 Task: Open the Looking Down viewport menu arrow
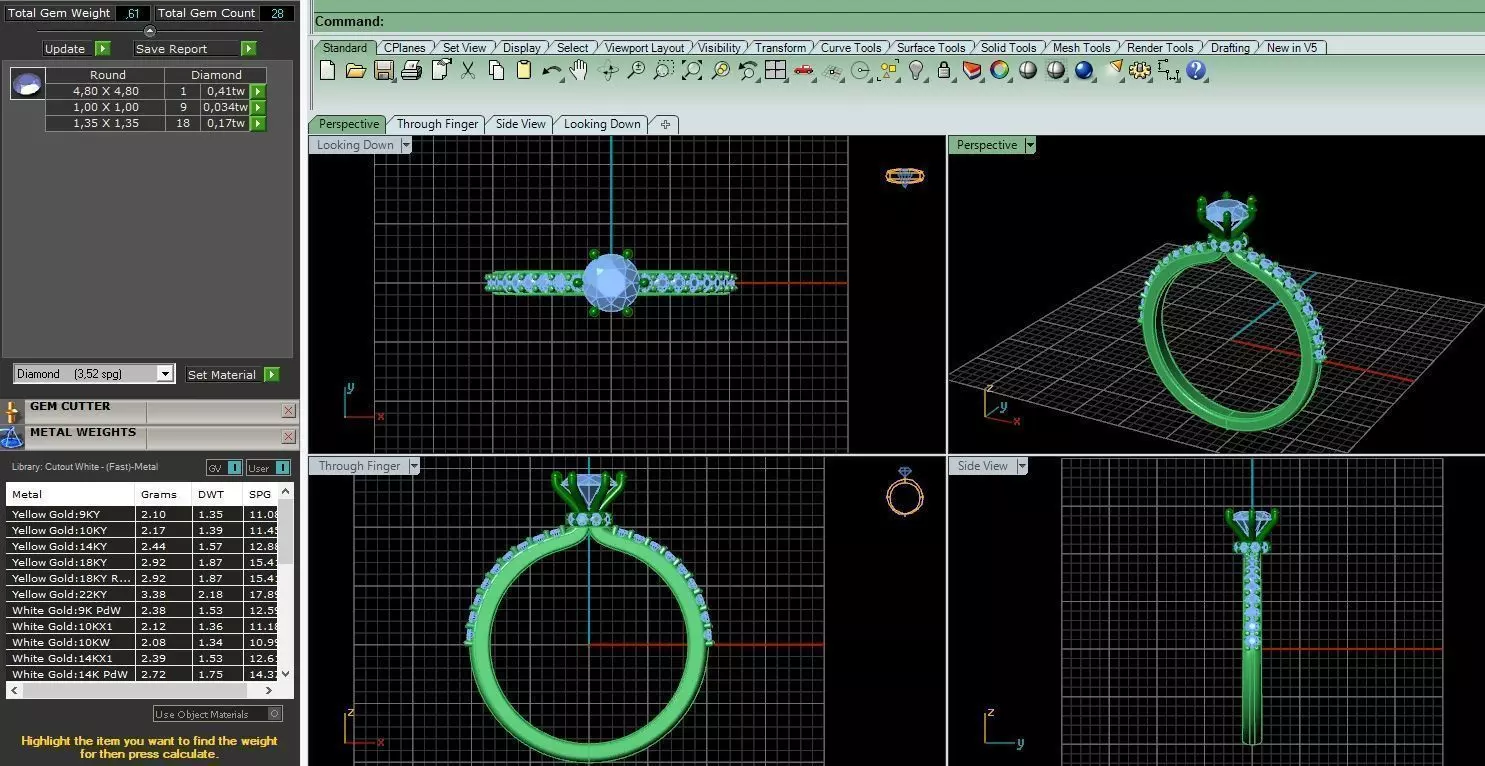tap(406, 145)
